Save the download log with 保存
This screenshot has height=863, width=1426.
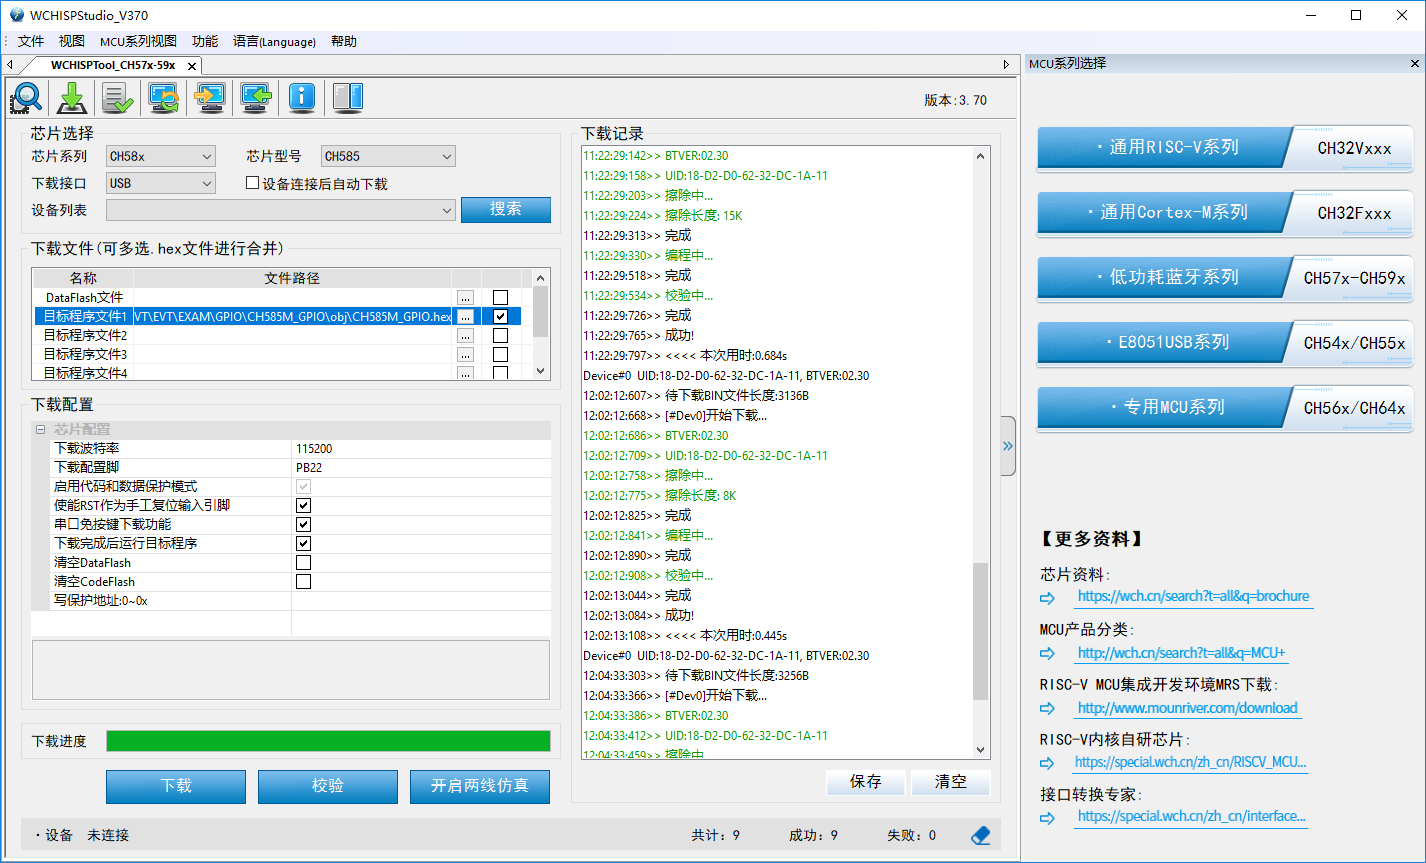point(866,782)
